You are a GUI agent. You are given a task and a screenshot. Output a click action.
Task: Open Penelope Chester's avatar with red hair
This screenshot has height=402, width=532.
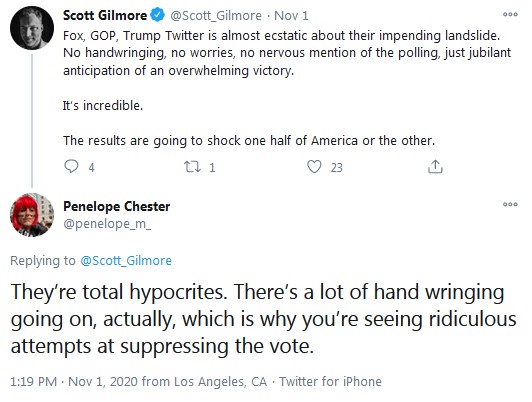click(x=32, y=215)
